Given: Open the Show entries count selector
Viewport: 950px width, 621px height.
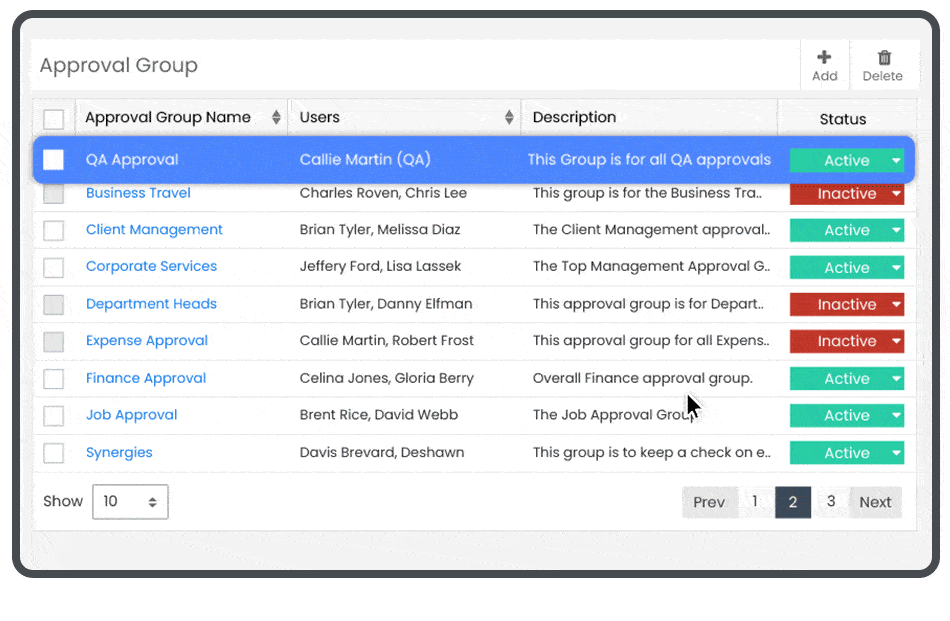Looking at the screenshot, I should coord(130,501).
